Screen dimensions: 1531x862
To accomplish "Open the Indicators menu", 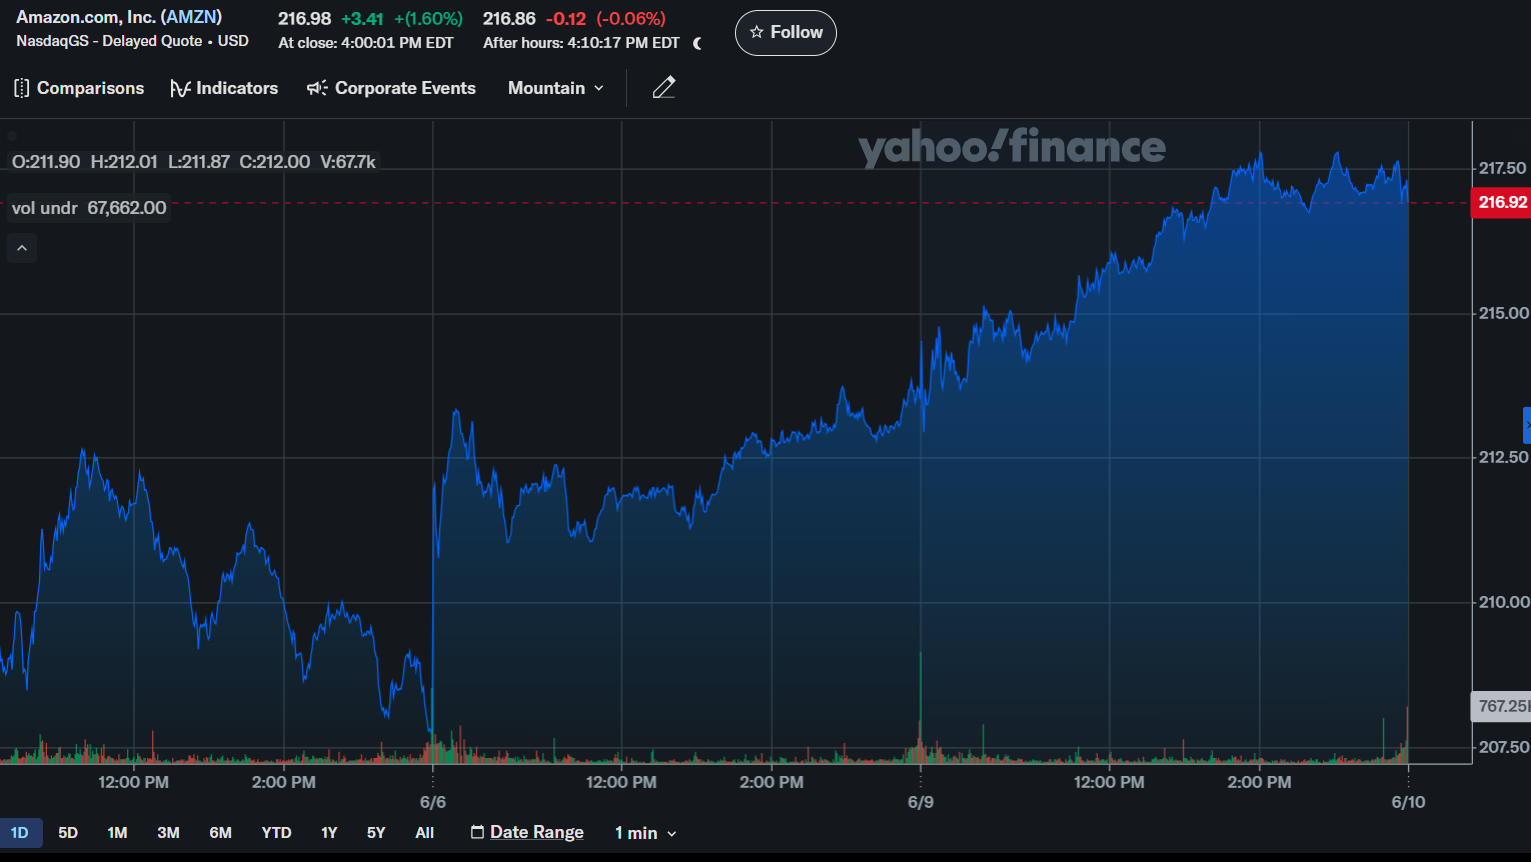I will [x=224, y=88].
